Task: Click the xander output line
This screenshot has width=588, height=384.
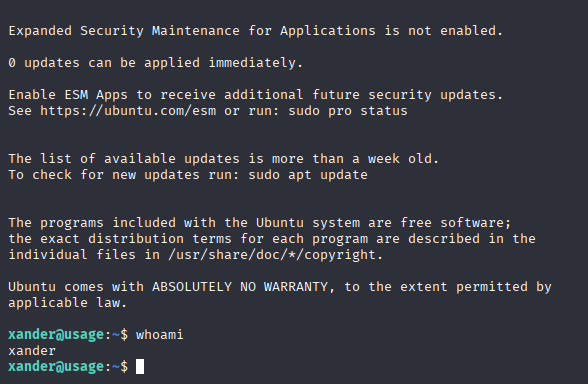Action: click(32, 351)
